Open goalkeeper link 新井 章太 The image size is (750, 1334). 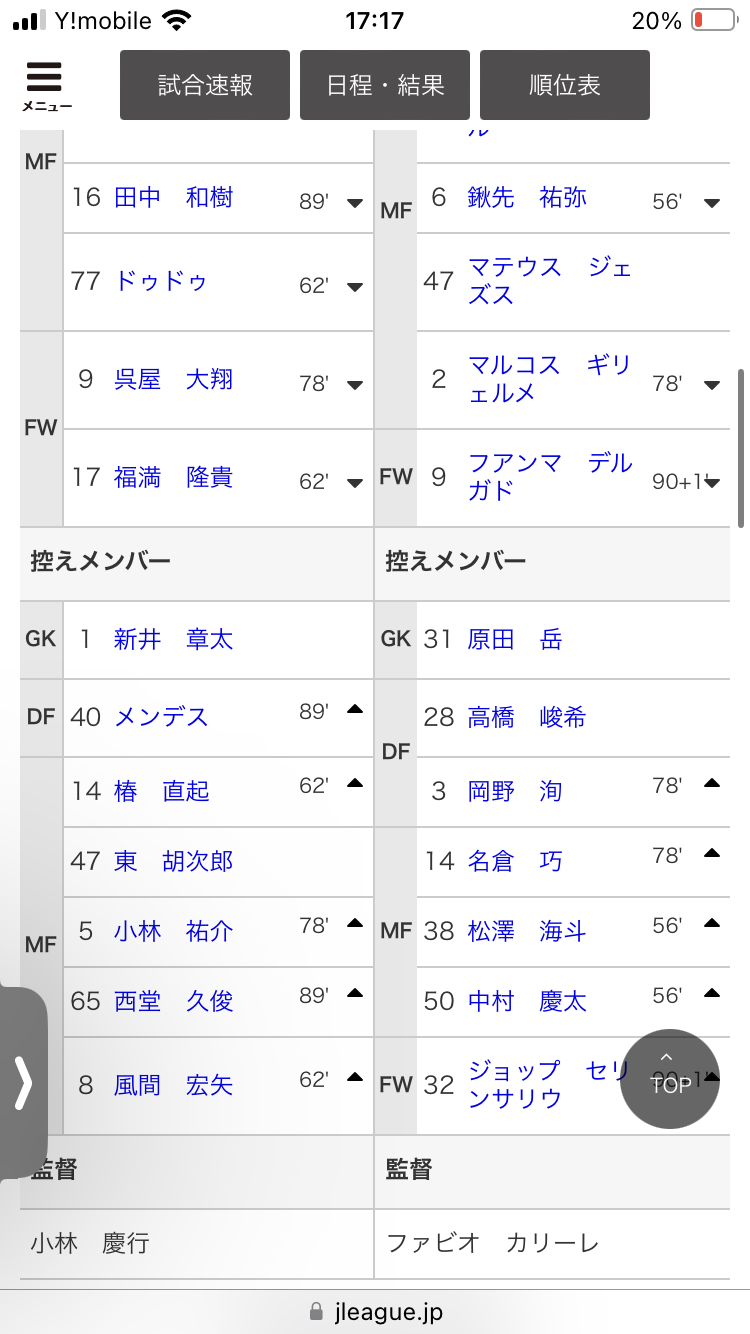tap(173, 639)
